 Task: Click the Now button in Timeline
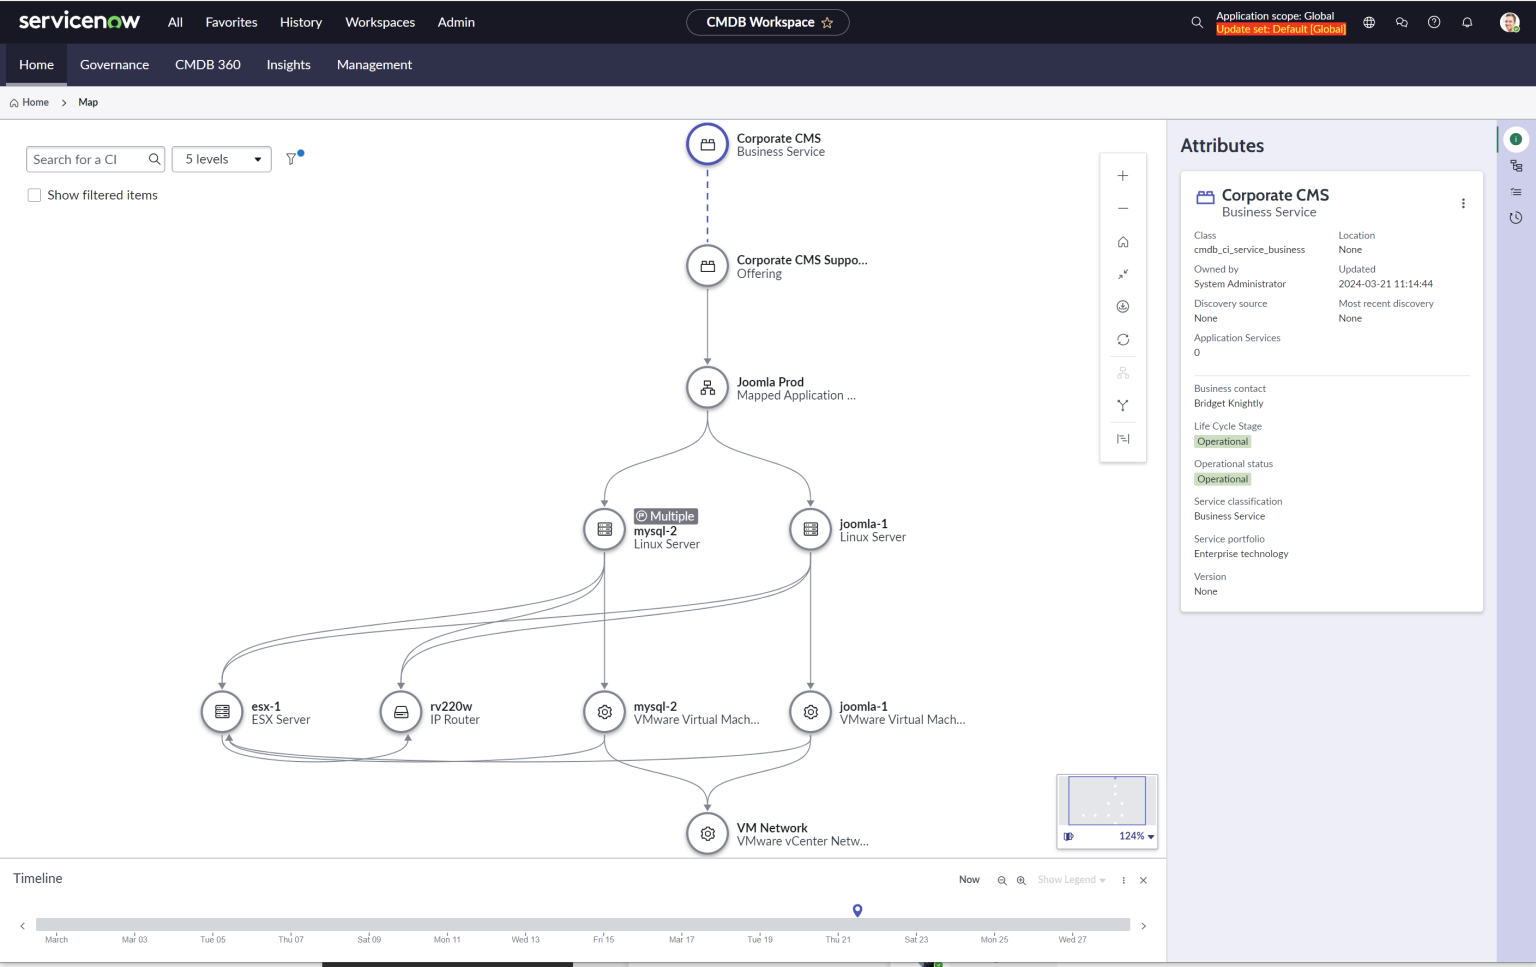tap(969, 880)
